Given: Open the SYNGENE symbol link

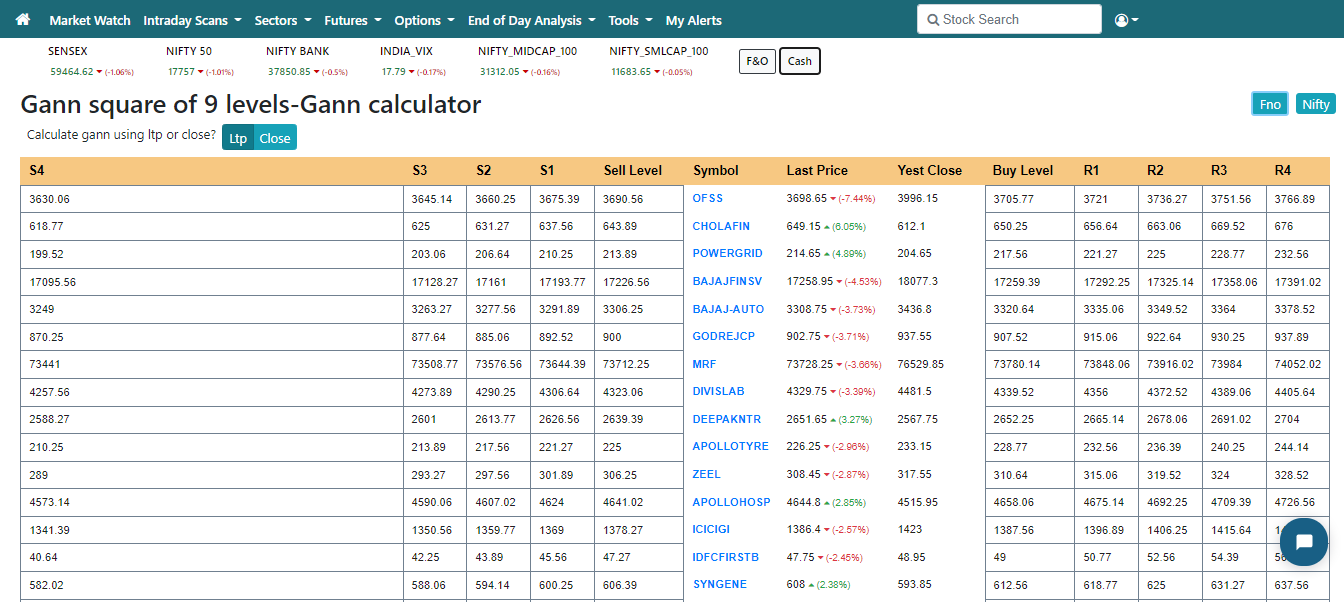Looking at the screenshot, I should click(x=719, y=584).
